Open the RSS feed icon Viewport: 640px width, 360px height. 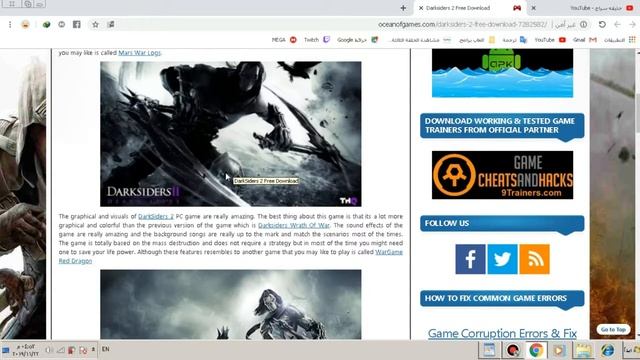[x=535, y=259]
